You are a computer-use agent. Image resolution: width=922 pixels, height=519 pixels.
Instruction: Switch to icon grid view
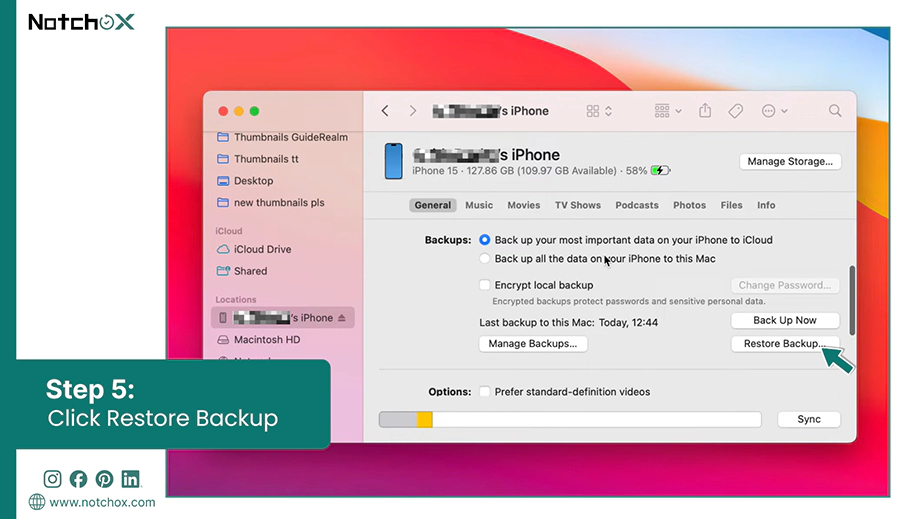593,111
